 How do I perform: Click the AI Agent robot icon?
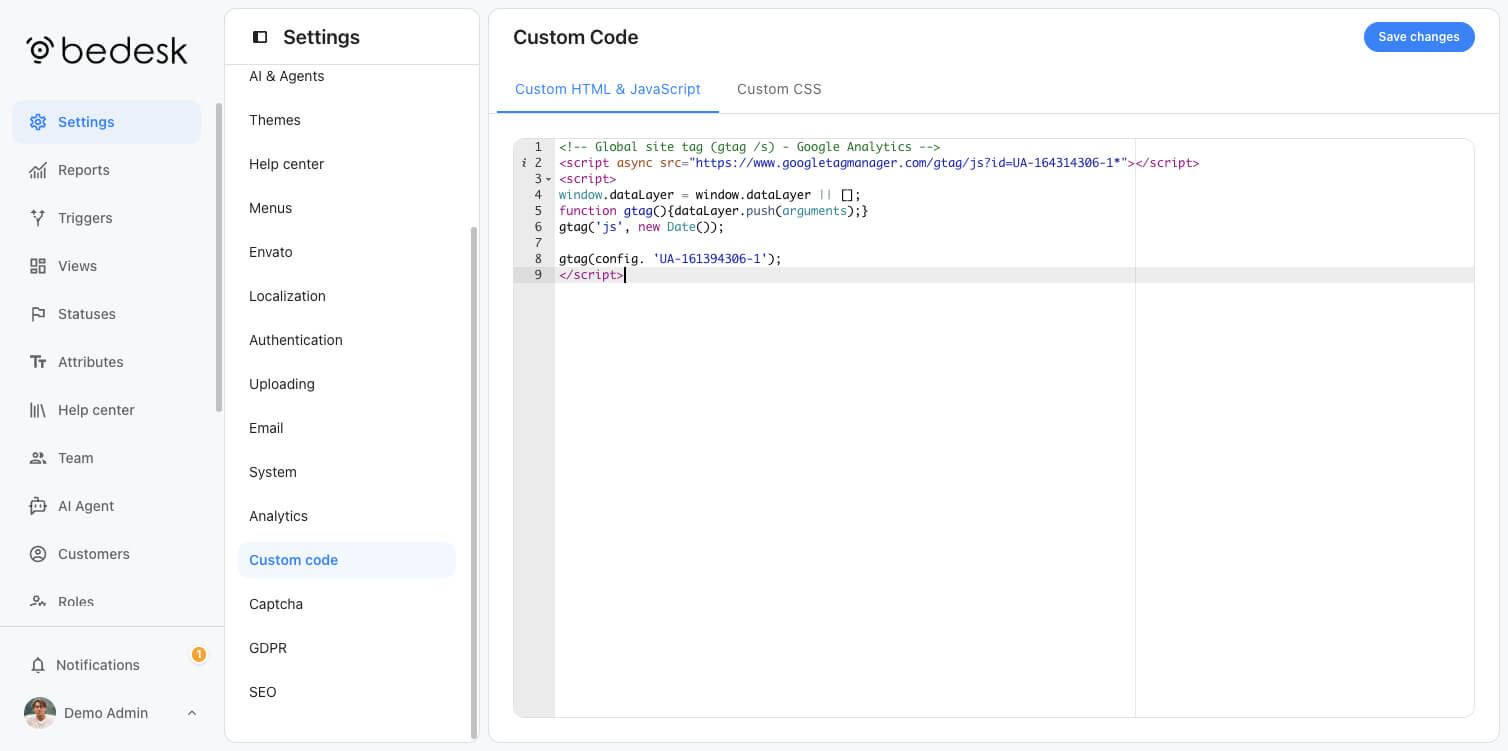tap(38, 506)
